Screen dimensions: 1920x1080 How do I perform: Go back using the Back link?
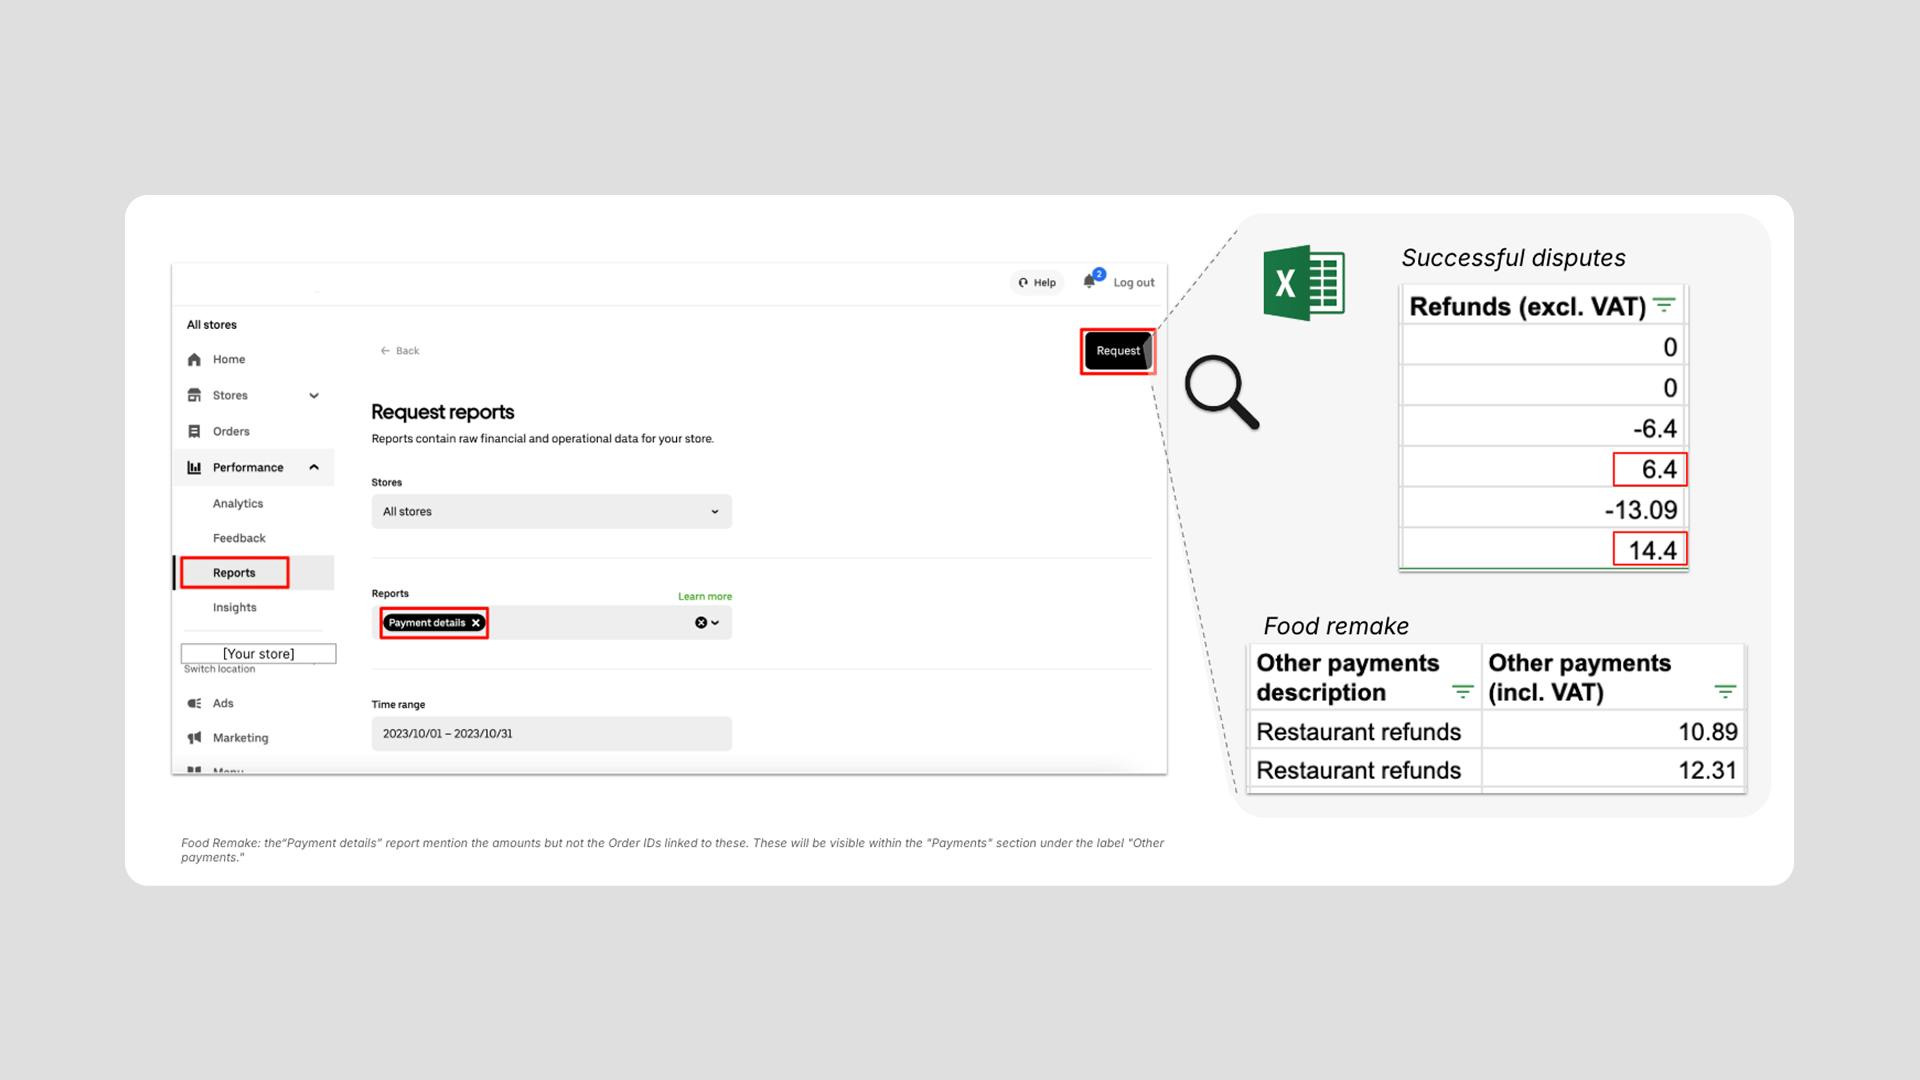(400, 351)
